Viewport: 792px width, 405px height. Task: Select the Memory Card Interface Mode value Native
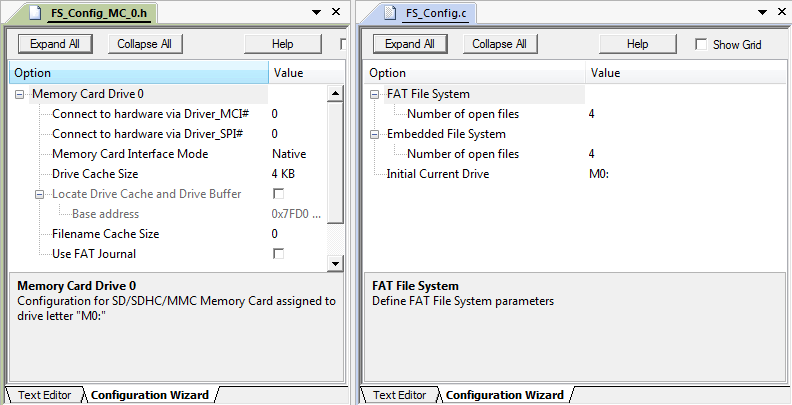pos(289,154)
